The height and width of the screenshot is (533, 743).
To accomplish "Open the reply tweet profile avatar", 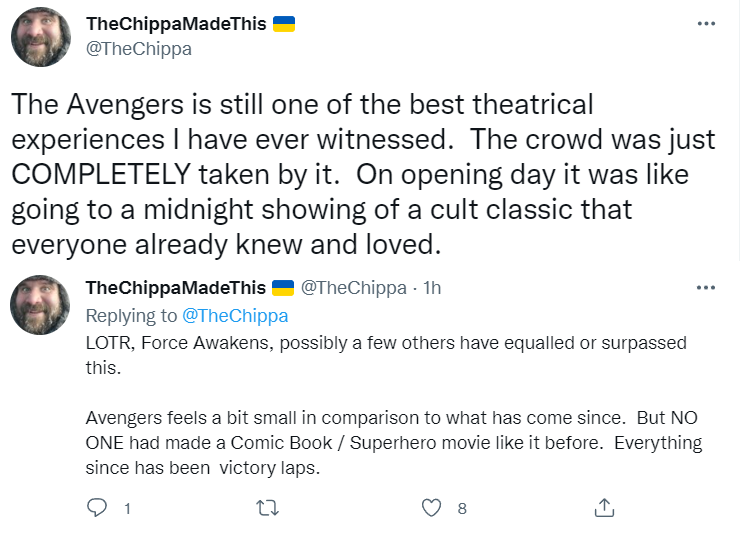I will coord(40,305).
